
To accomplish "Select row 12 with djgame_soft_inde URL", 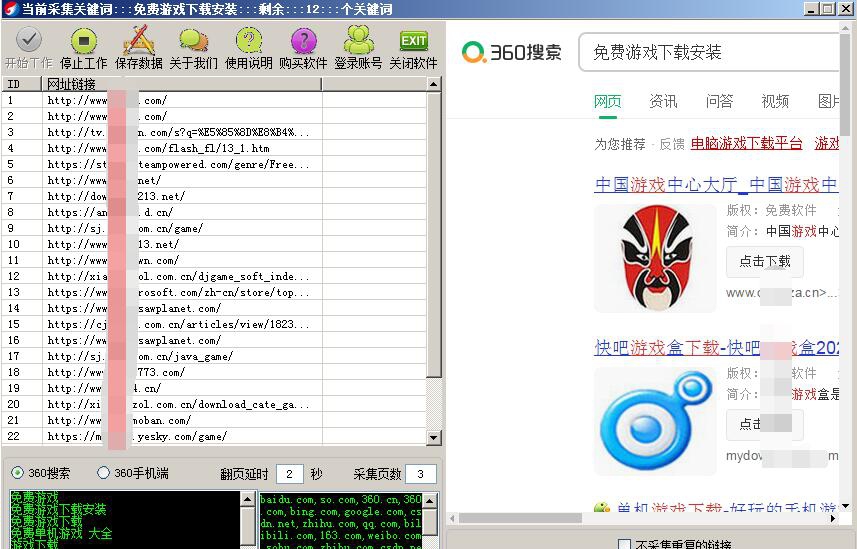I will tap(214, 276).
